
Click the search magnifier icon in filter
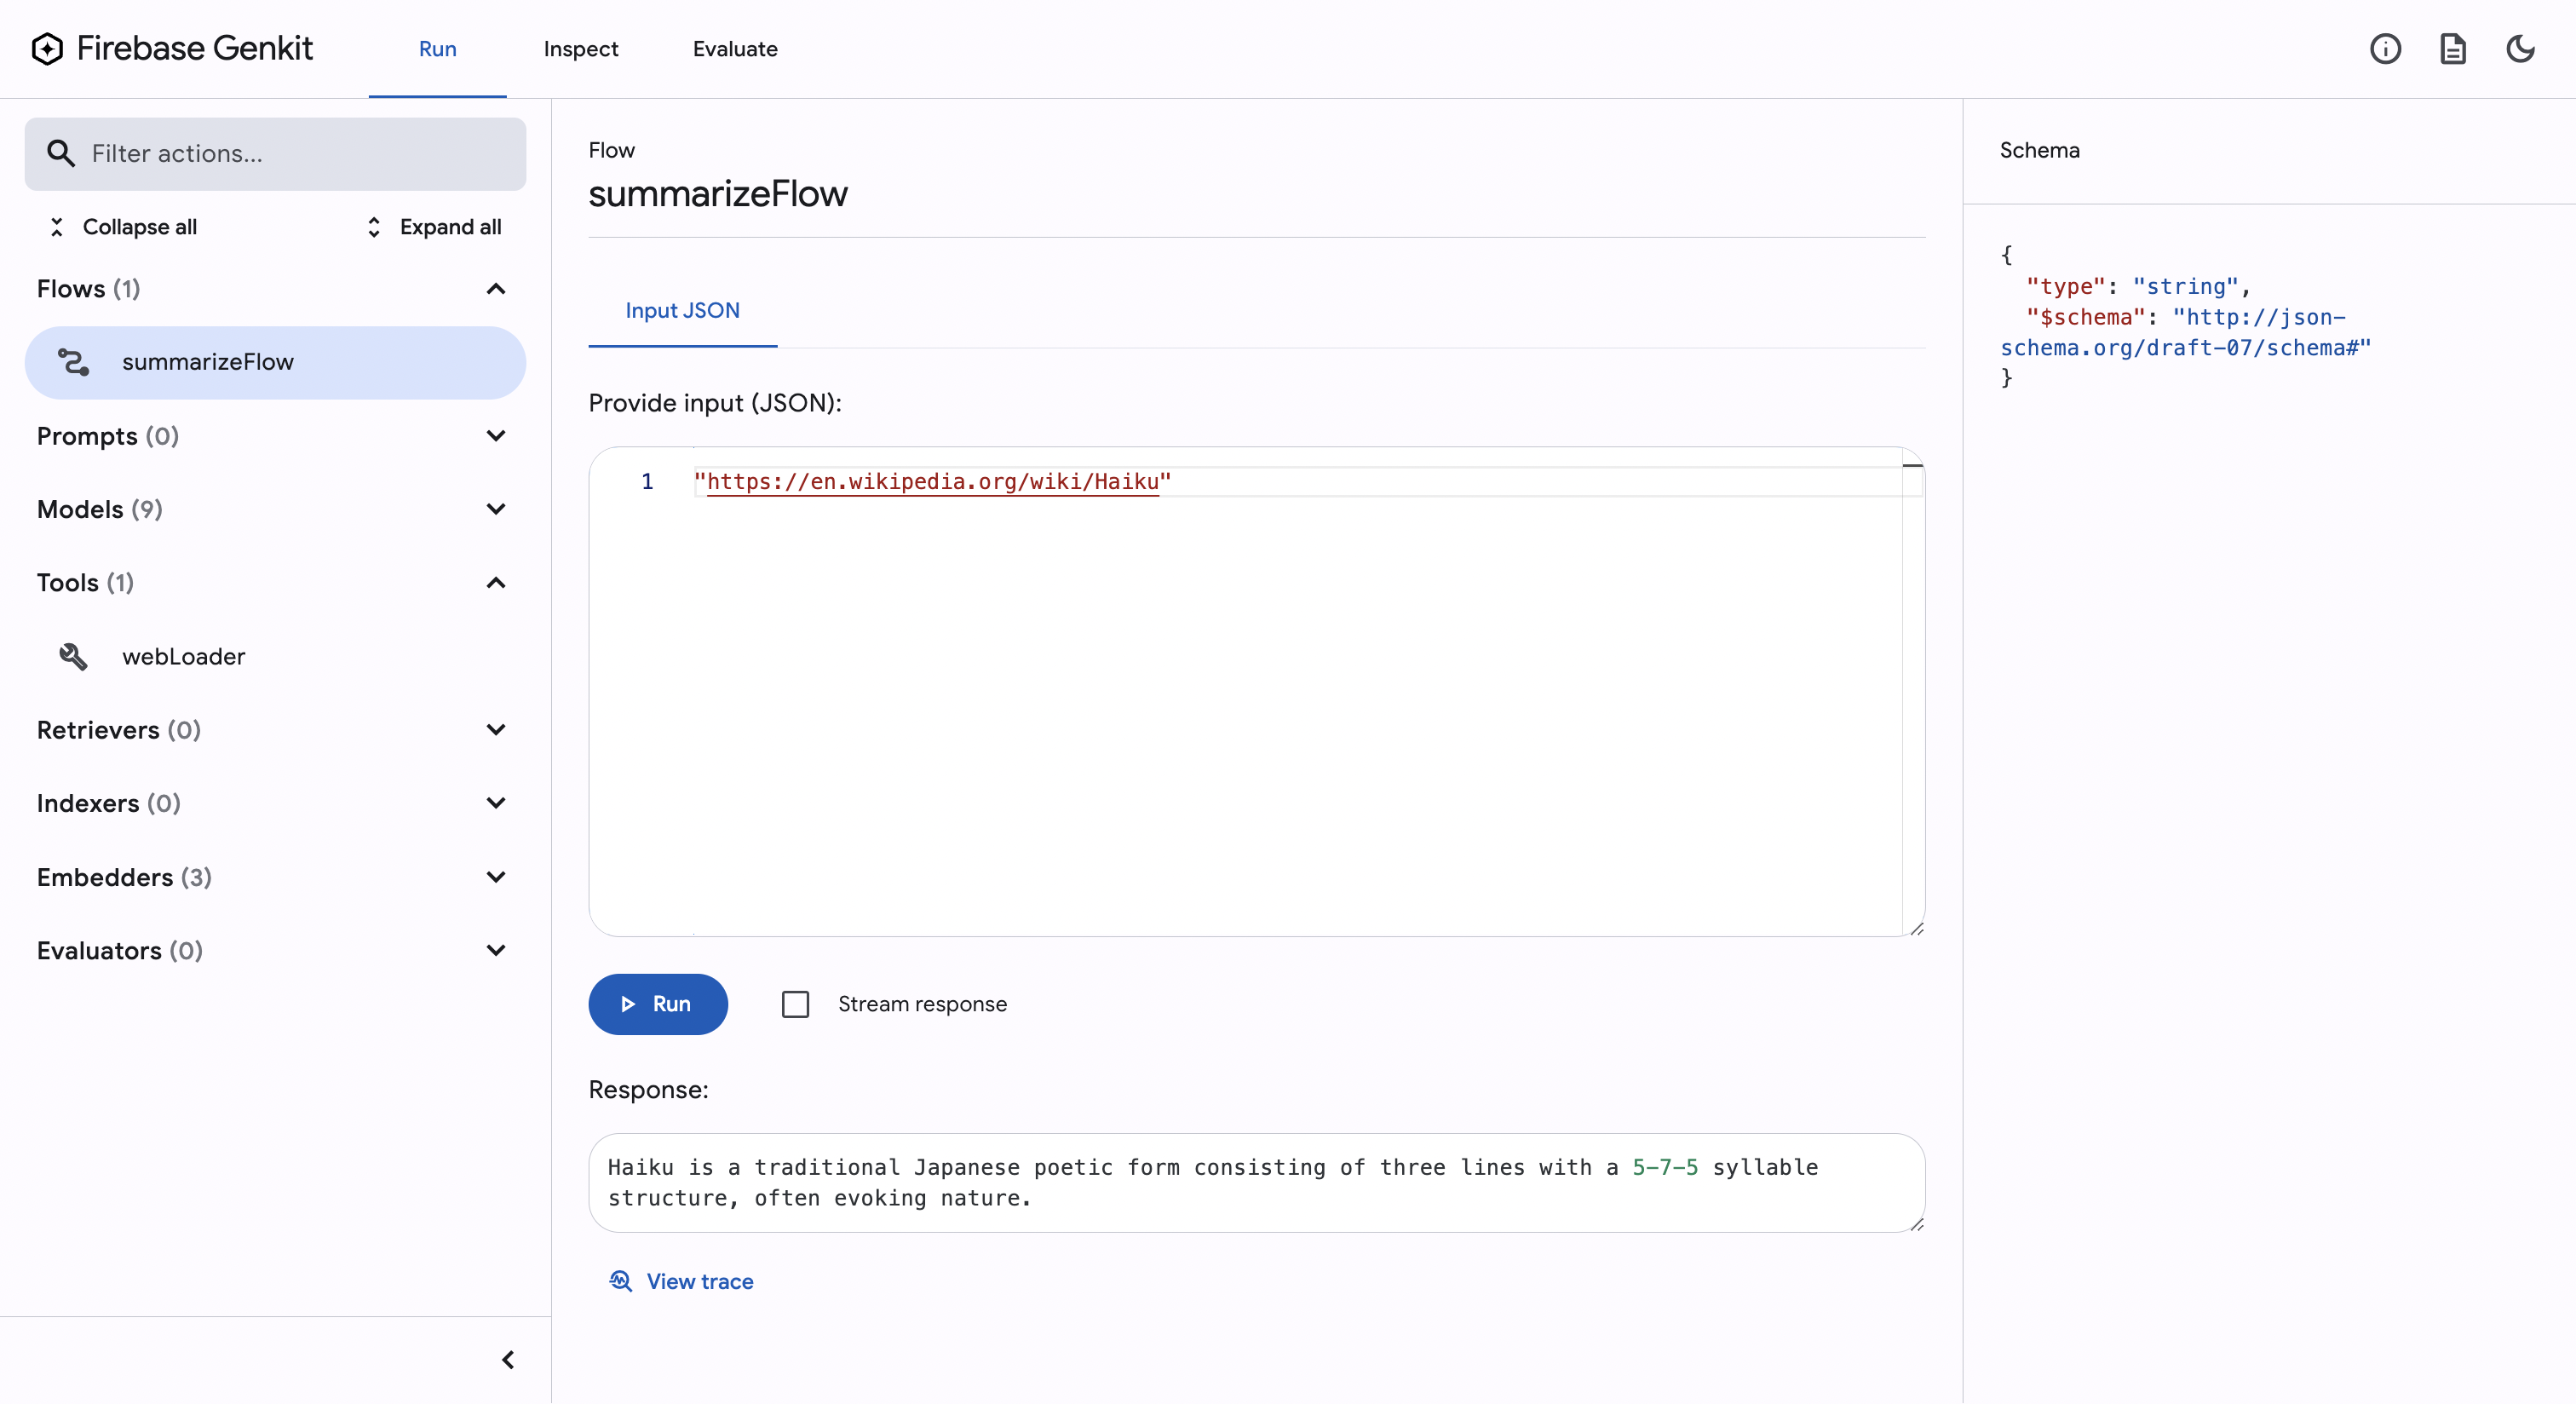point(61,153)
